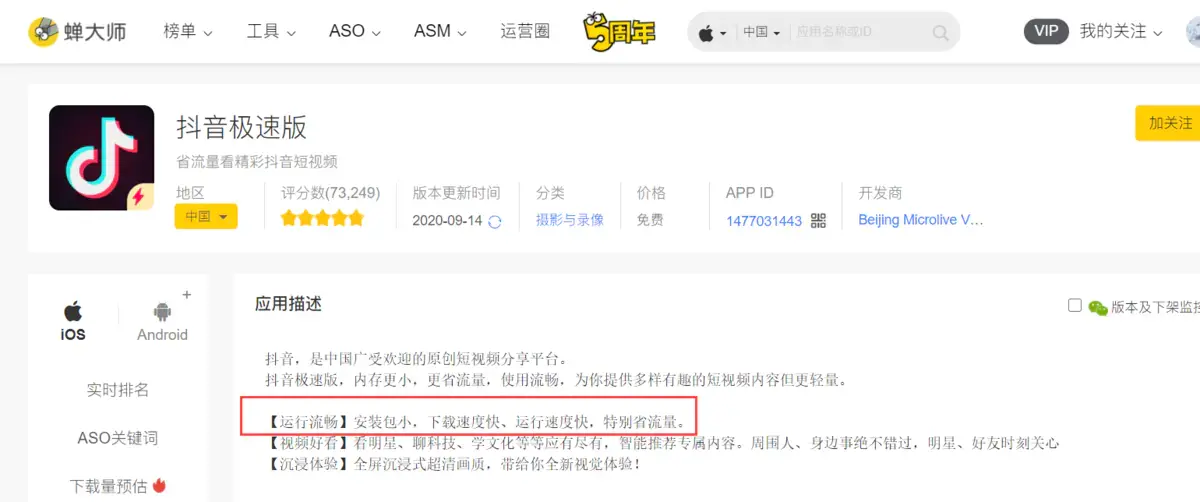
Task: Open APP ID link 1477031443
Action: 764,221
